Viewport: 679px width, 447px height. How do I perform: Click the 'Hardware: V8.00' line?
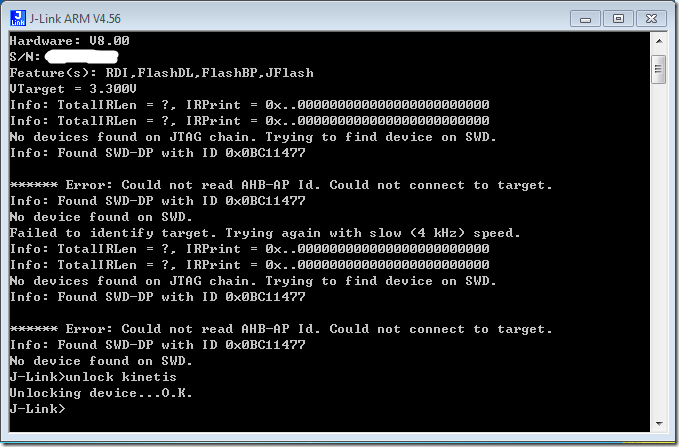click(69, 40)
